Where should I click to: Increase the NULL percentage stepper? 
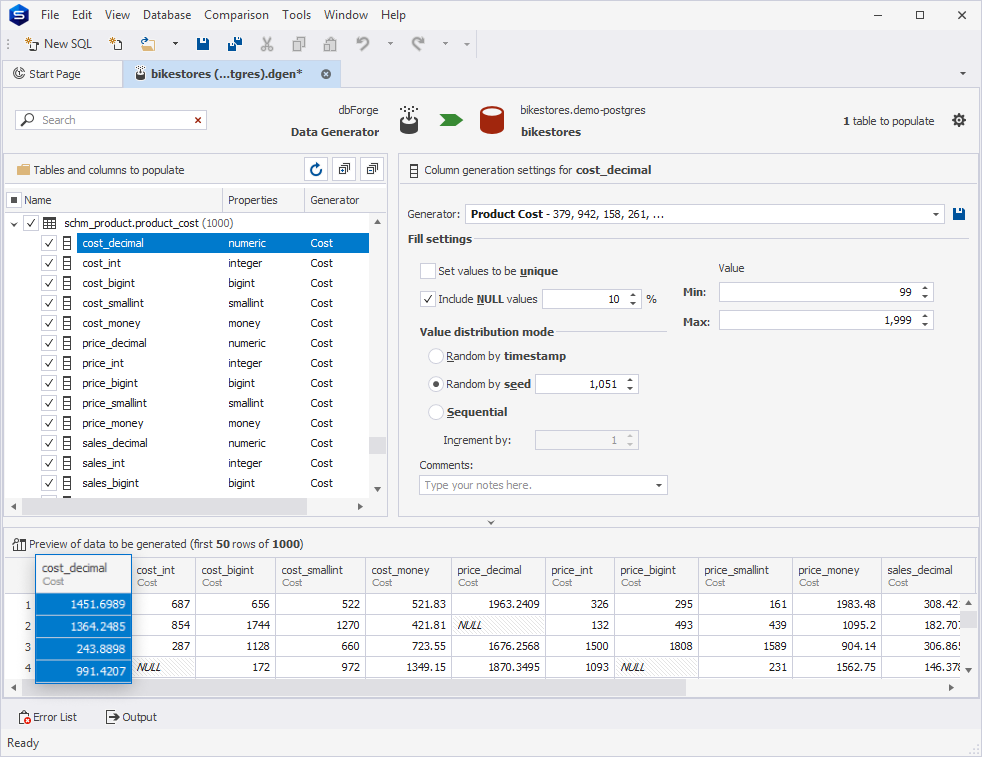pos(633,295)
